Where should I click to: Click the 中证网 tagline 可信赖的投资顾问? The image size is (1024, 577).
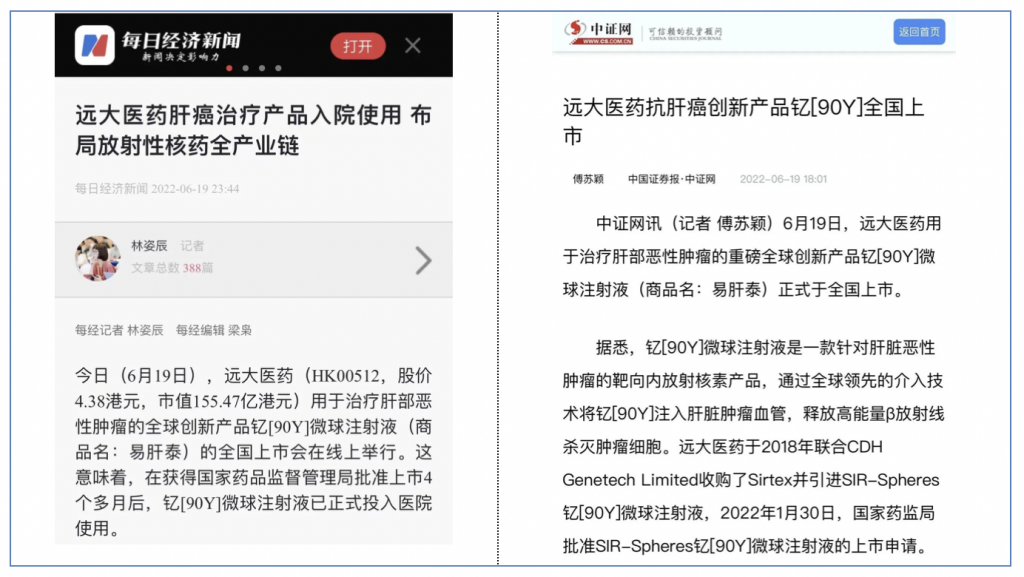pos(685,31)
